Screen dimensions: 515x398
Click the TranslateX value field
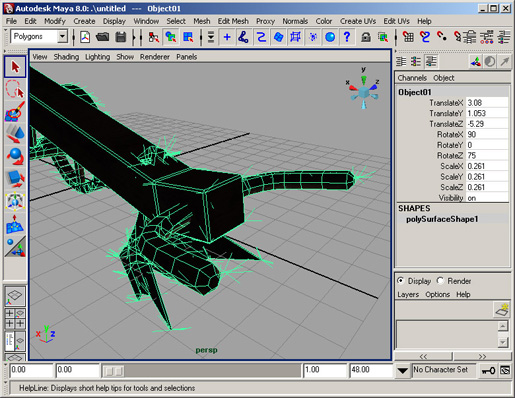(x=487, y=103)
